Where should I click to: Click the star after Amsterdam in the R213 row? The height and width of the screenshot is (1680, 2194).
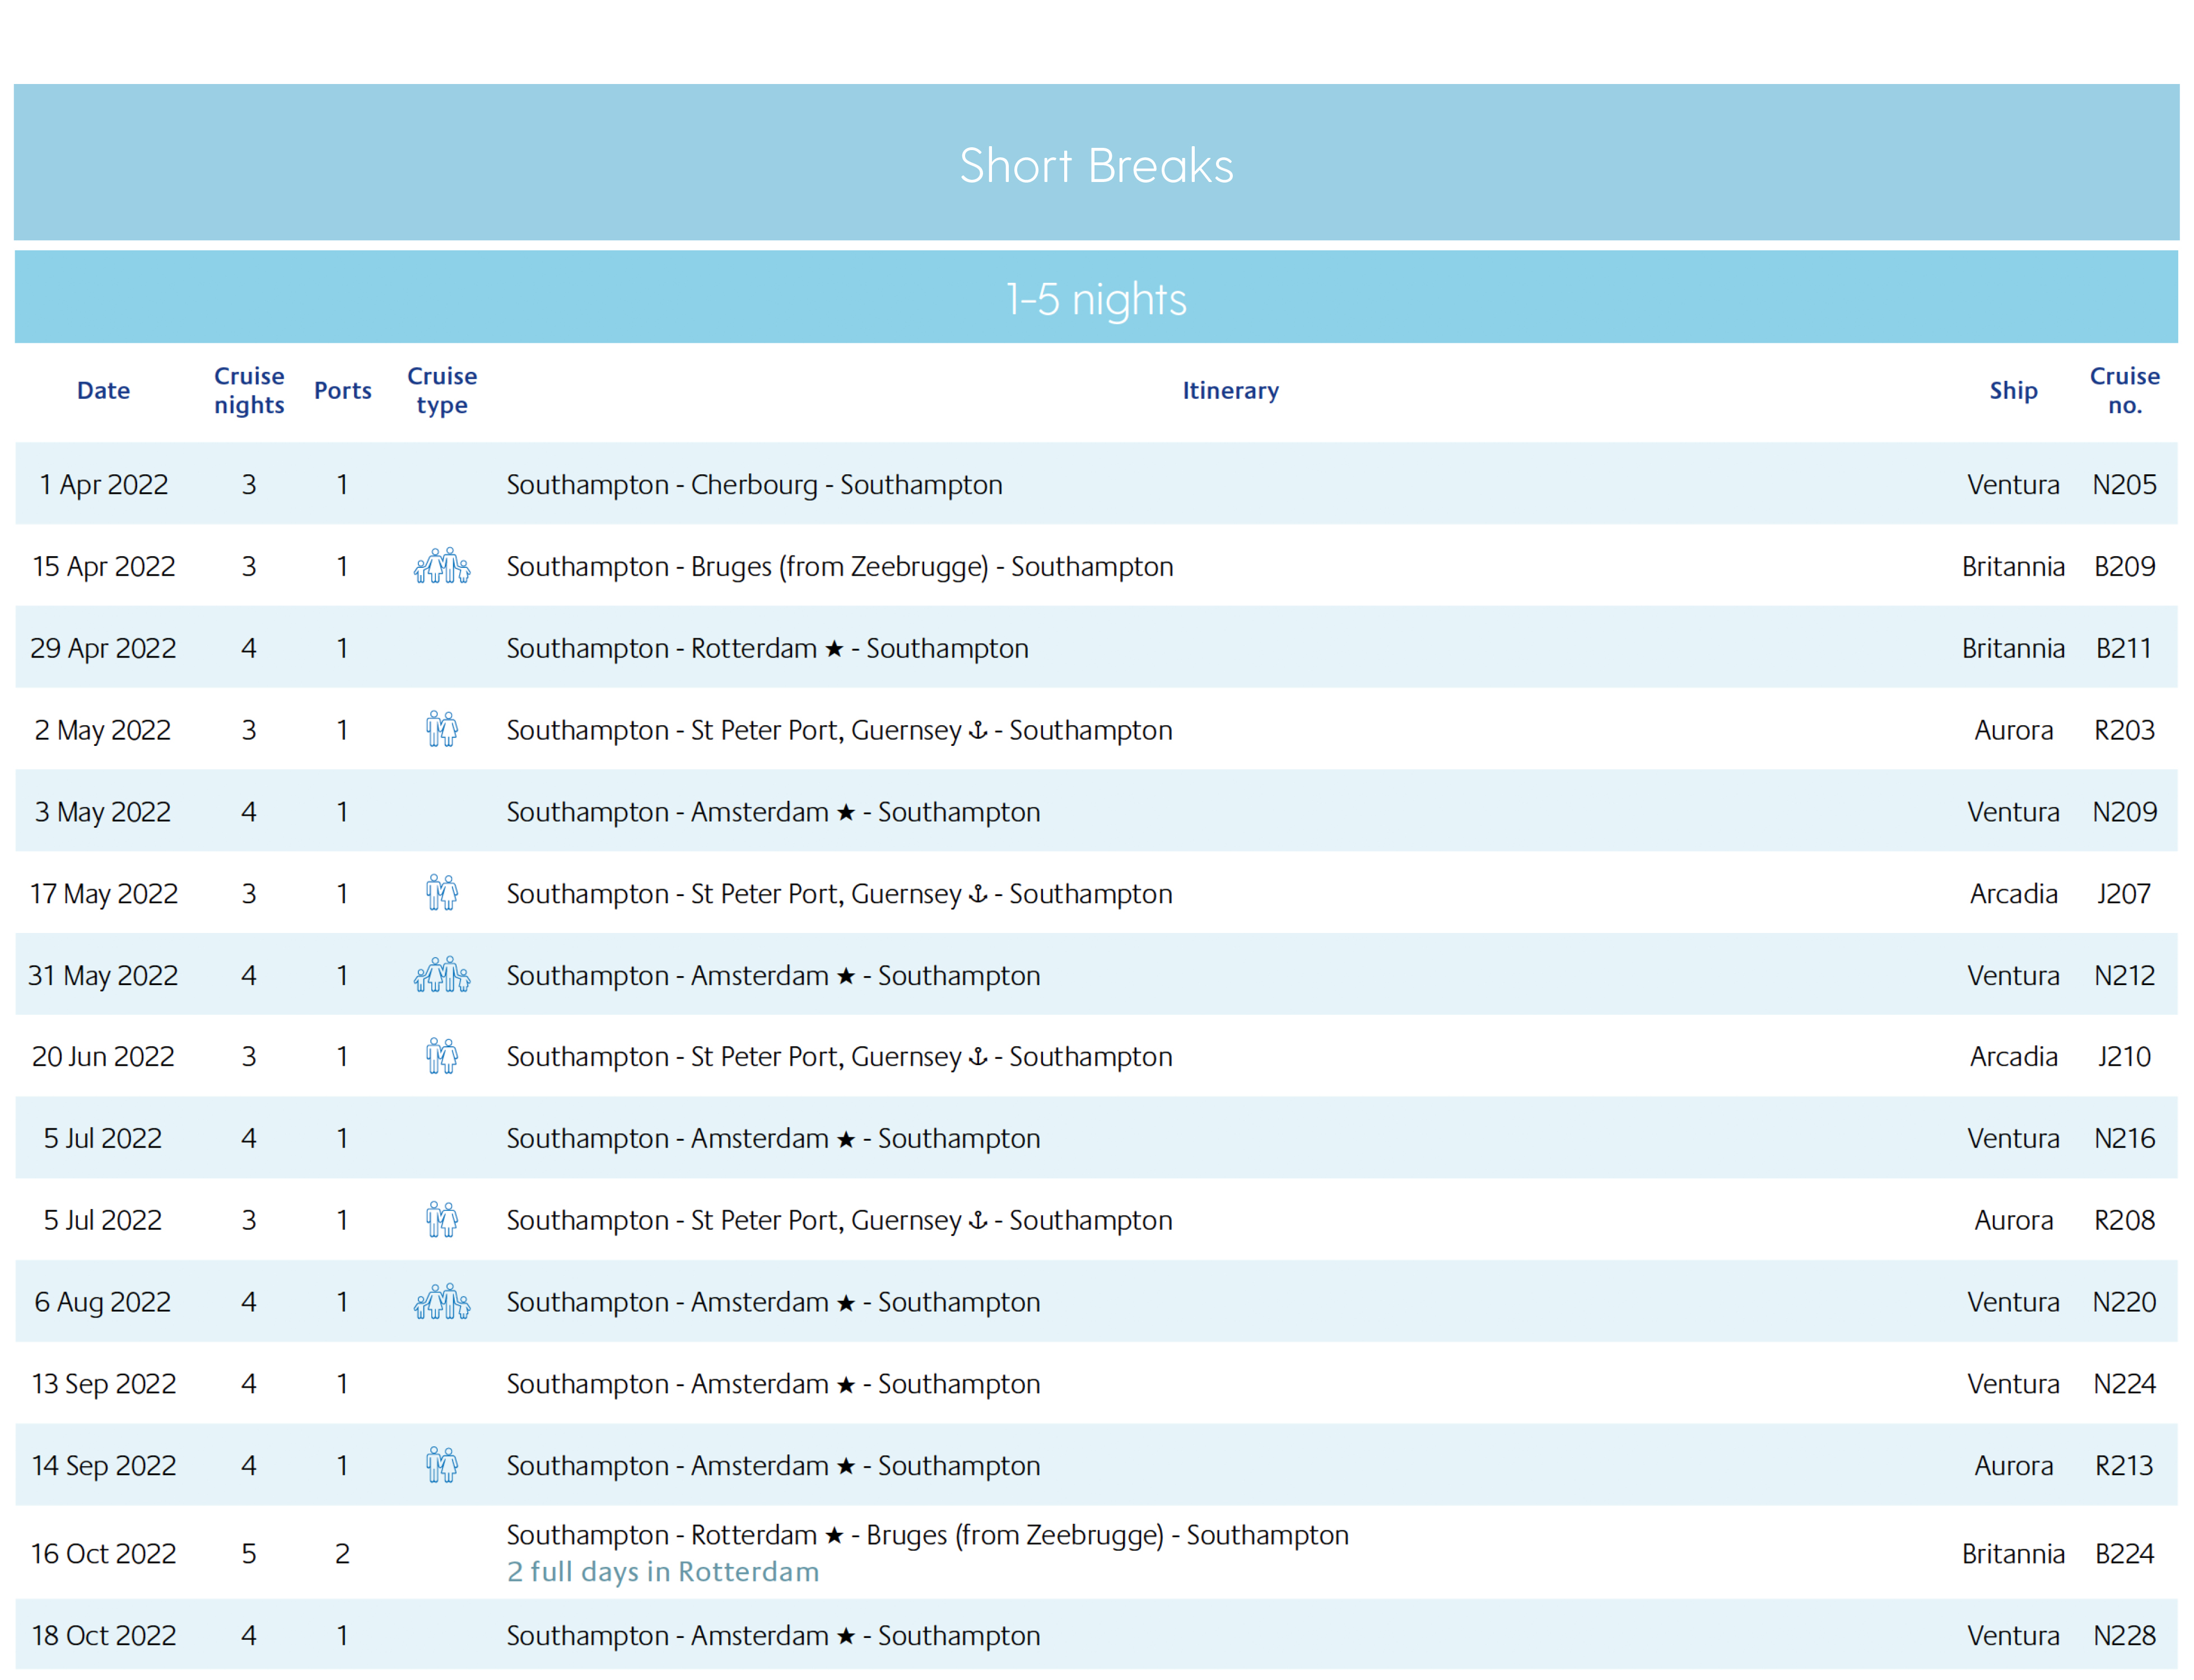click(x=846, y=1467)
